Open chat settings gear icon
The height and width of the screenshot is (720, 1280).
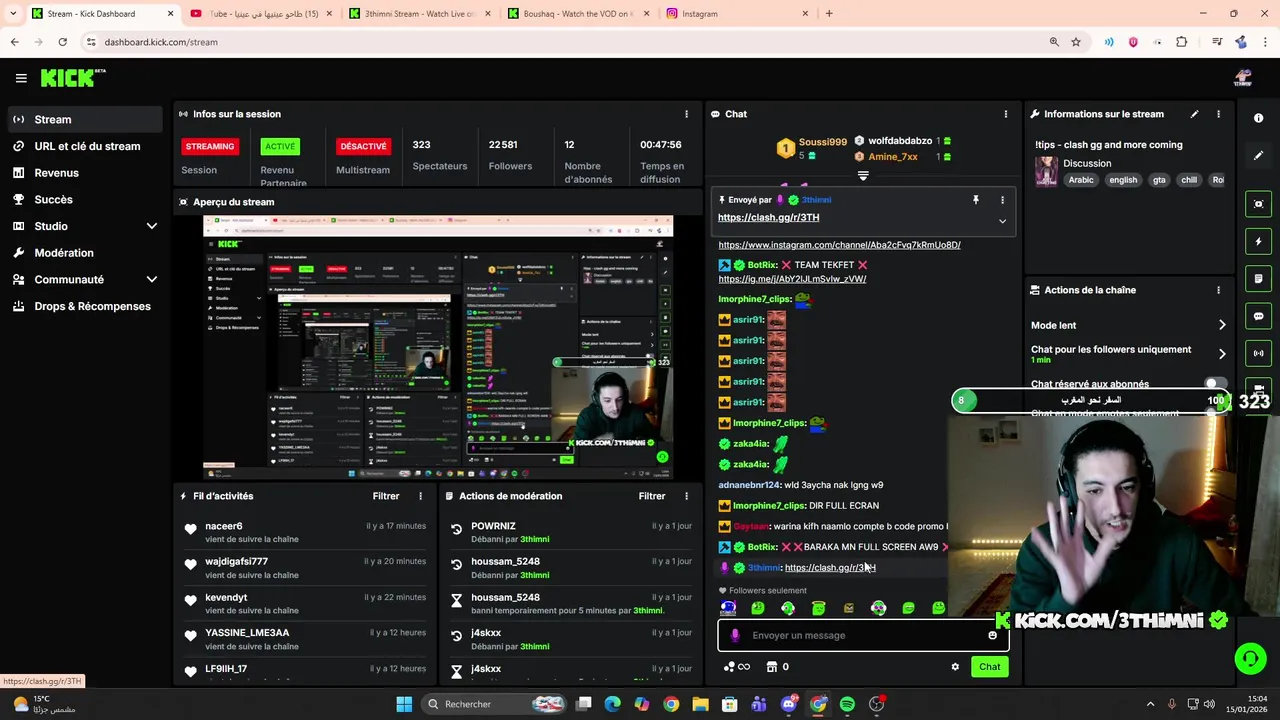click(955, 667)
